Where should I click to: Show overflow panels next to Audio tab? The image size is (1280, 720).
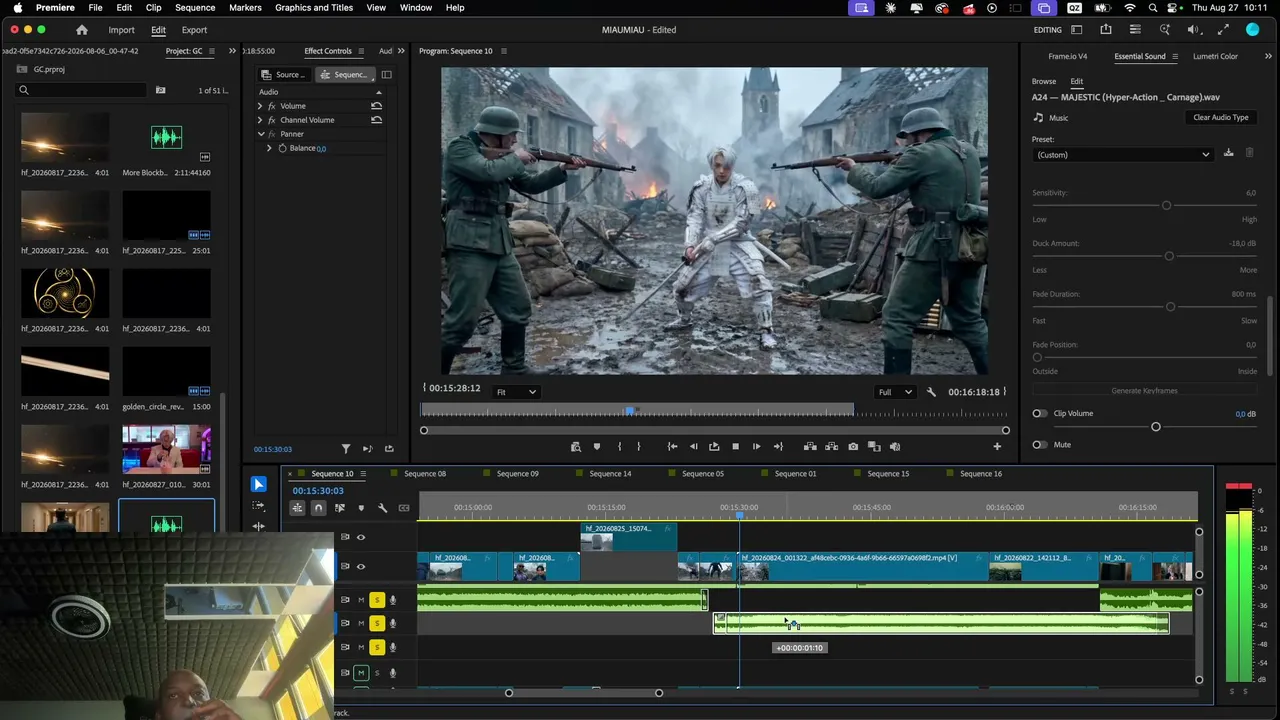click(x=402, y=51)
